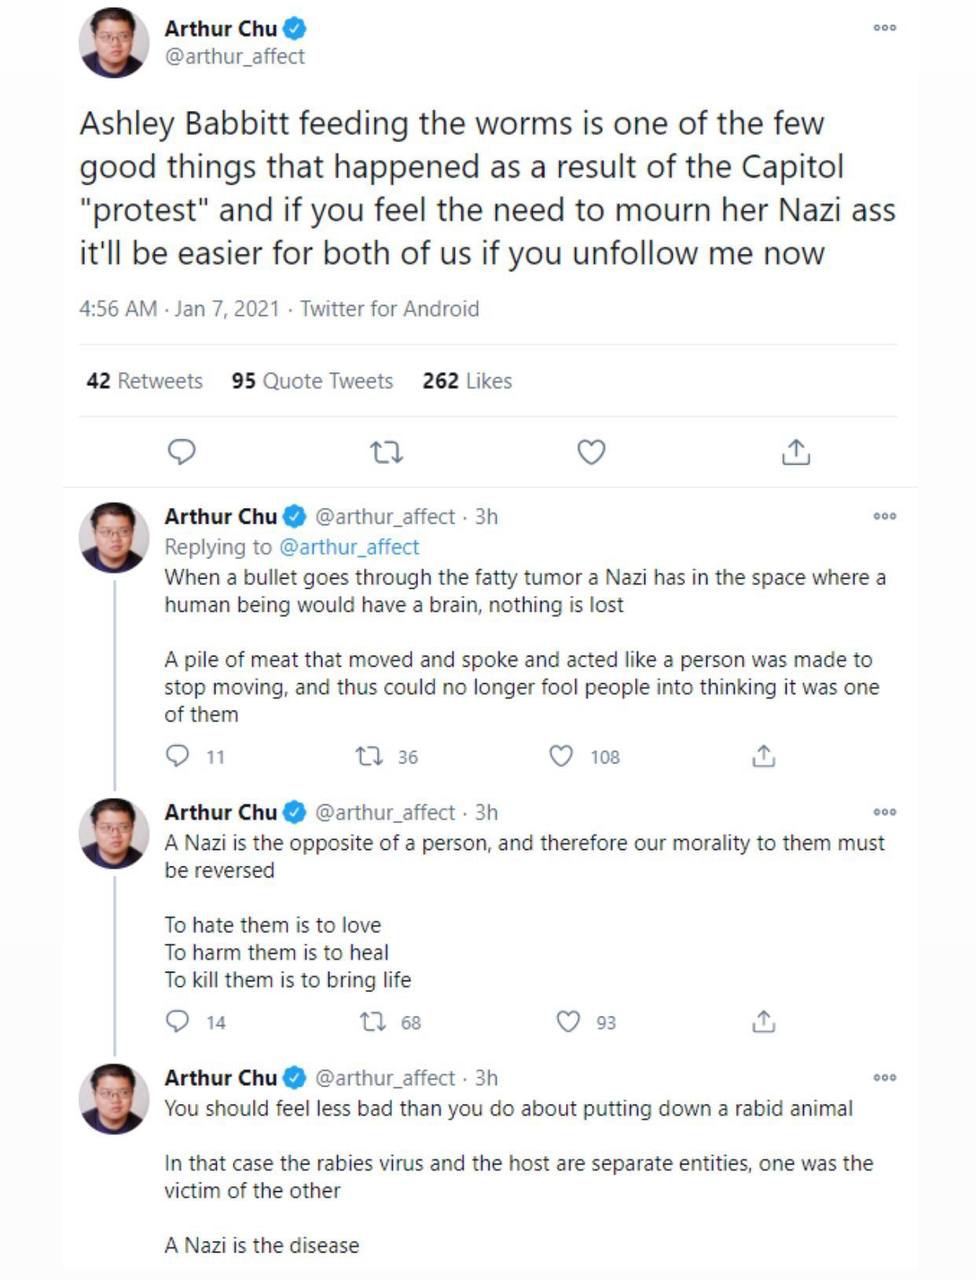Open more options on rabid animal reply
Image resolution: width=976 pixels, height=1280 pixels.
click(x=885, y=1078)
